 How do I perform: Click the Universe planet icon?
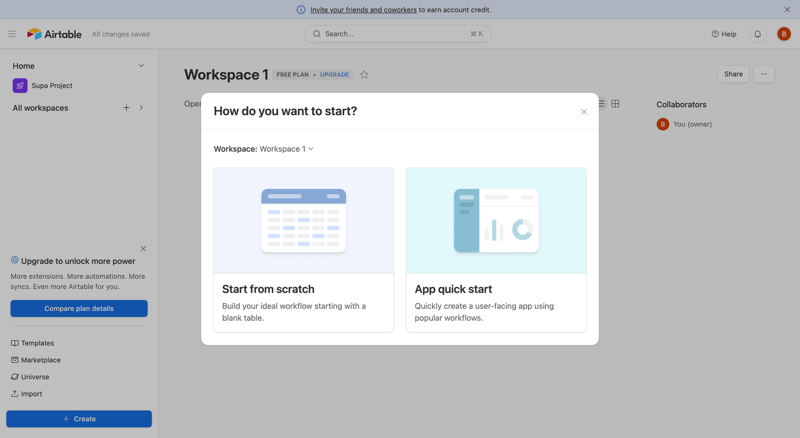15,377
